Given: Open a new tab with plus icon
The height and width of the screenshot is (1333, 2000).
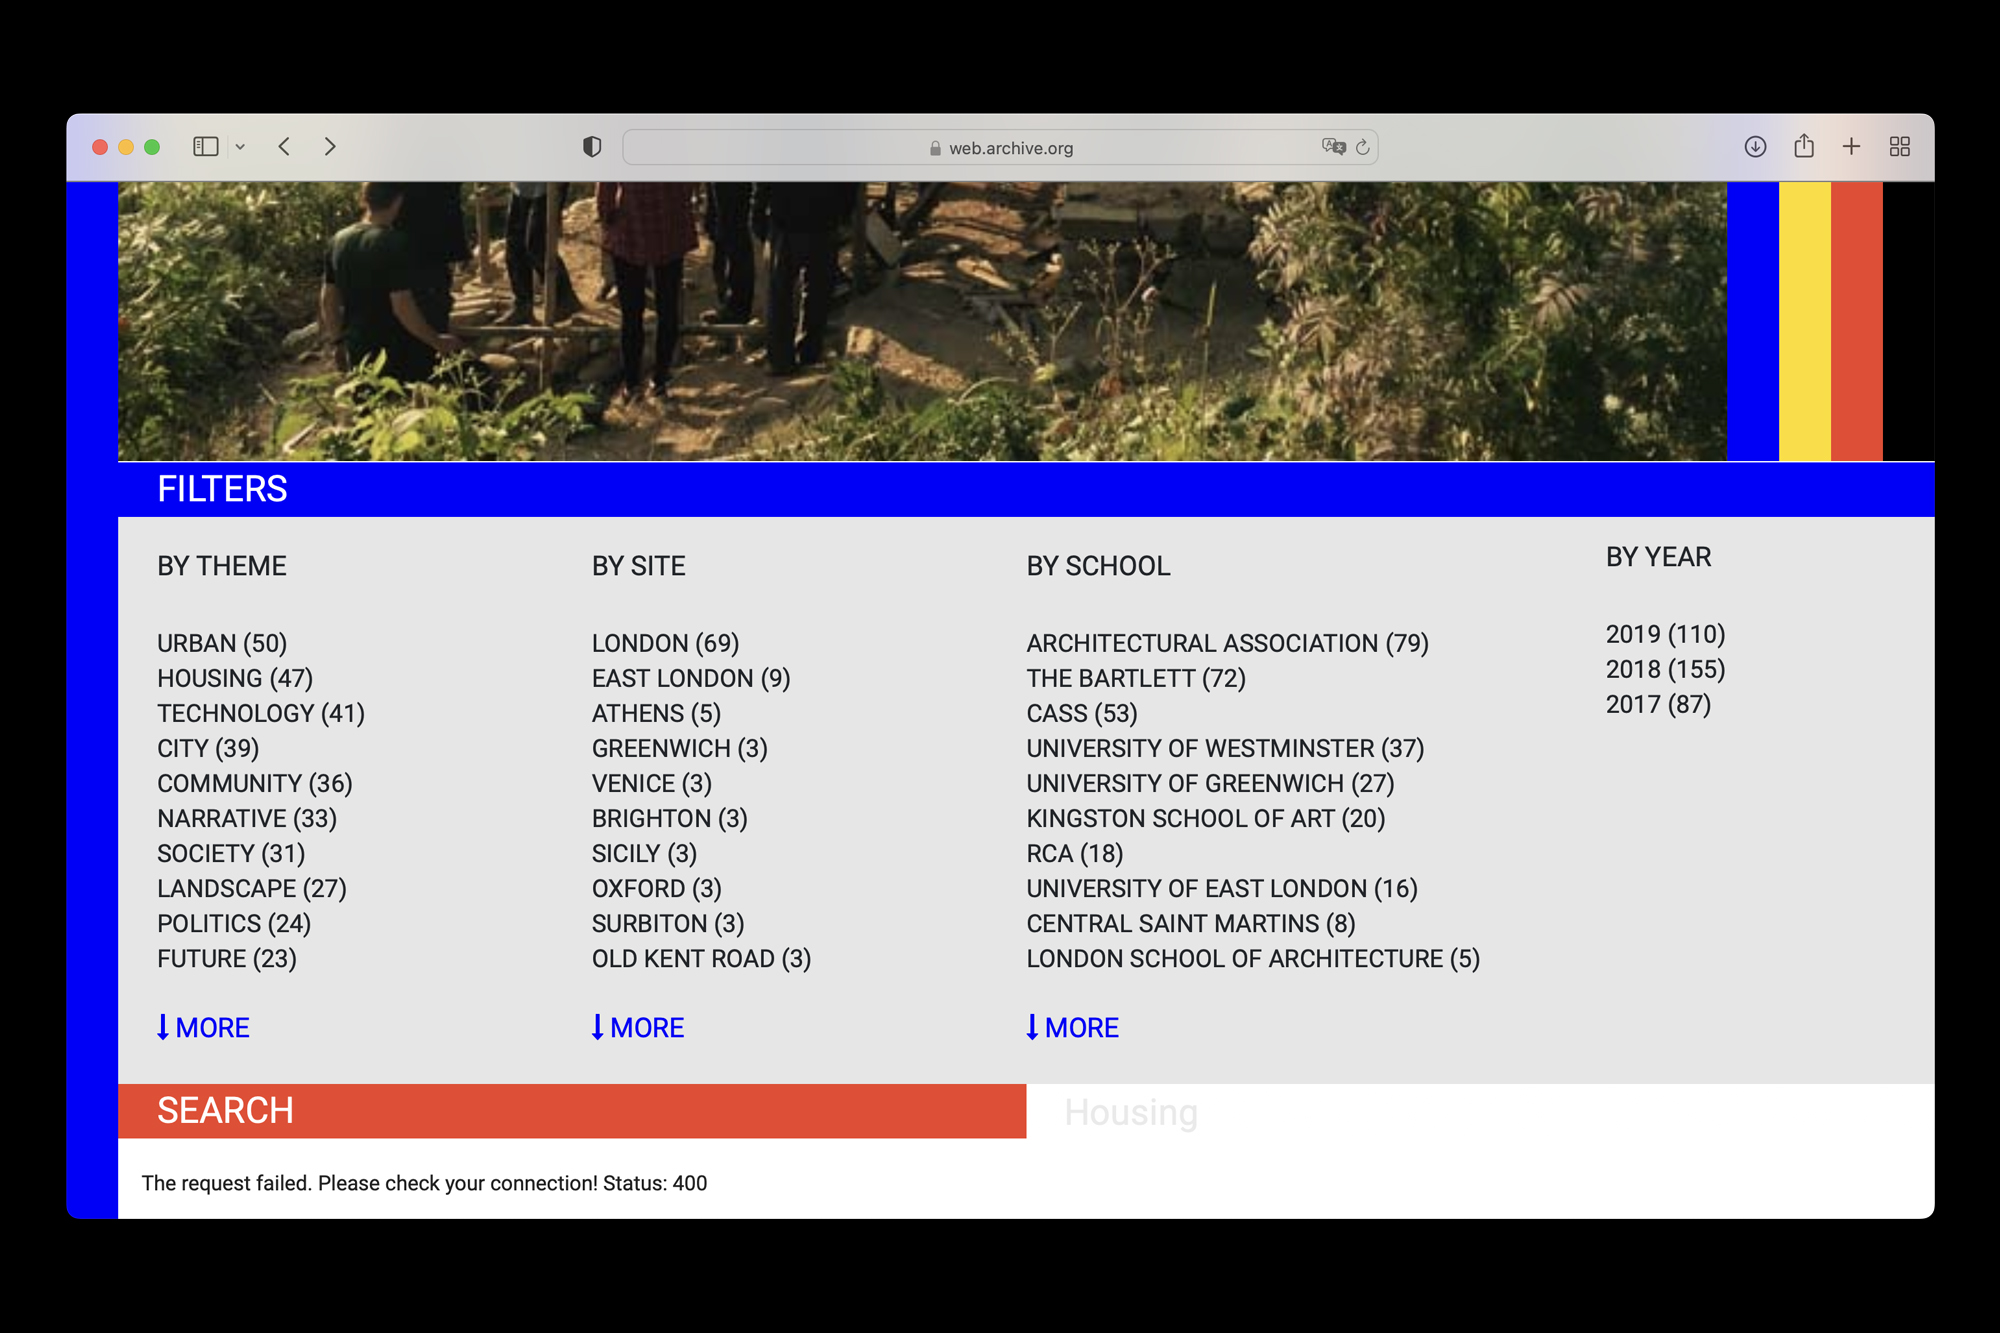Looking at the screenshot, I should [x=1852, y=147].
